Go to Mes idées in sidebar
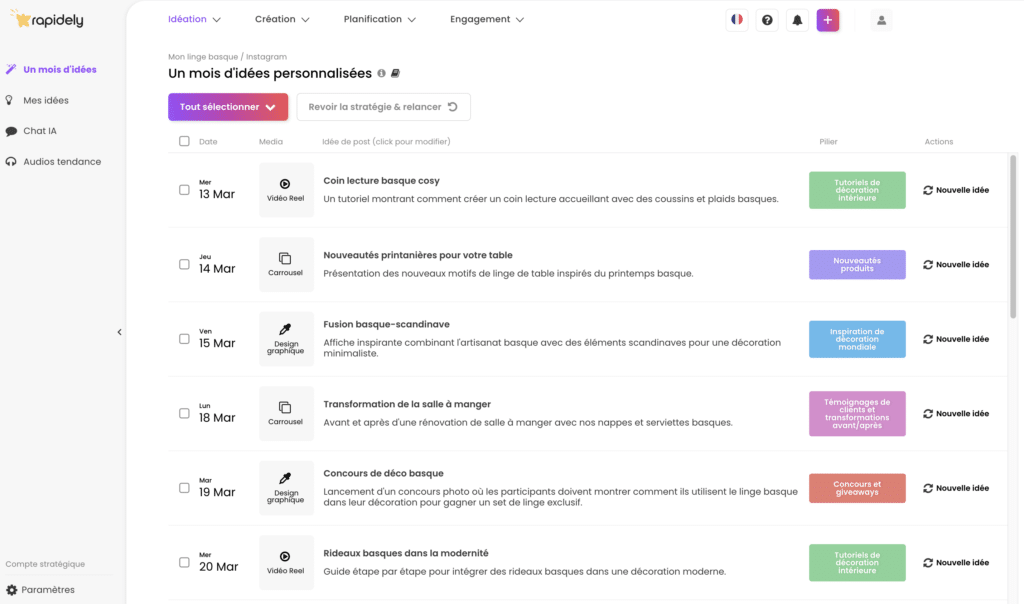This screenshot has height=604, width=1024. pos(46,100)
